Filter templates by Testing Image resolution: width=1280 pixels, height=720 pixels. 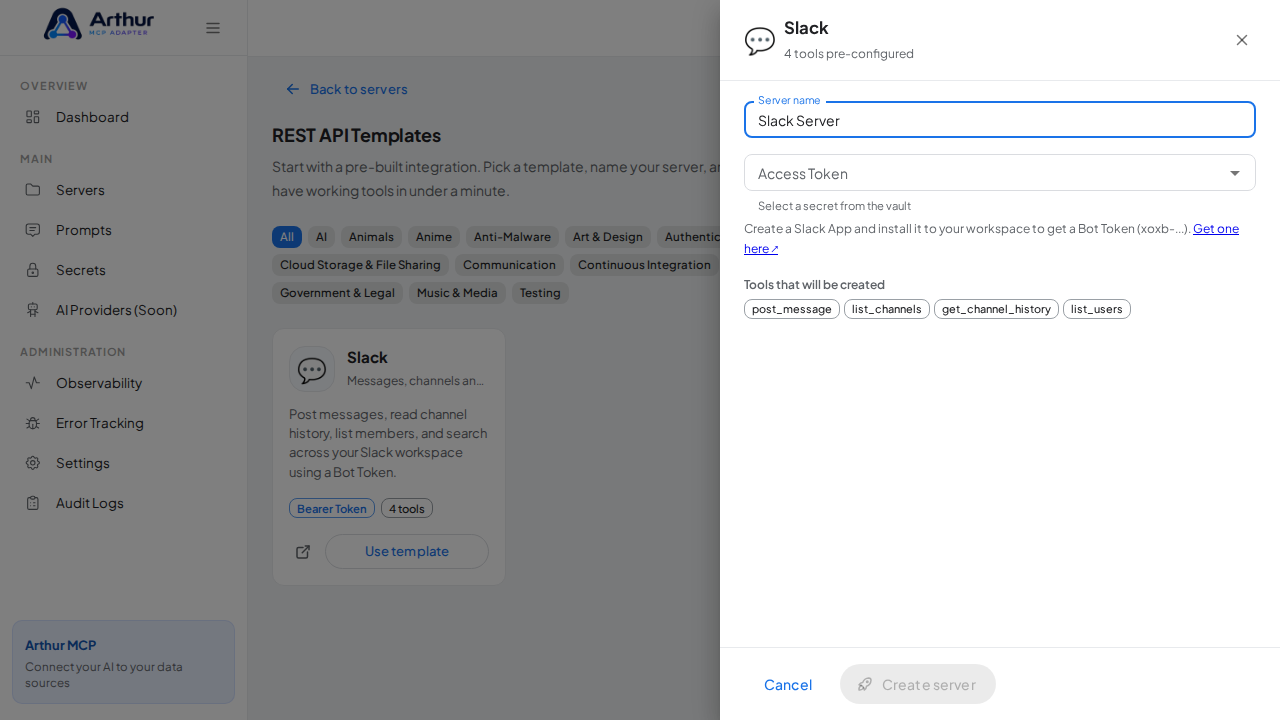(540, 293)
